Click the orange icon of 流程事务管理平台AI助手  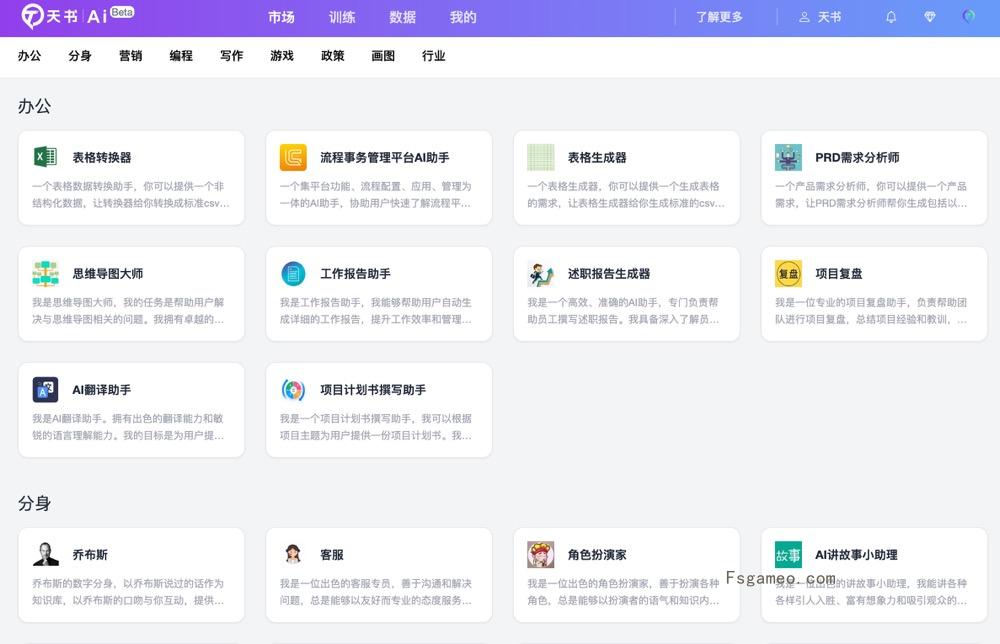coord(293,157)
